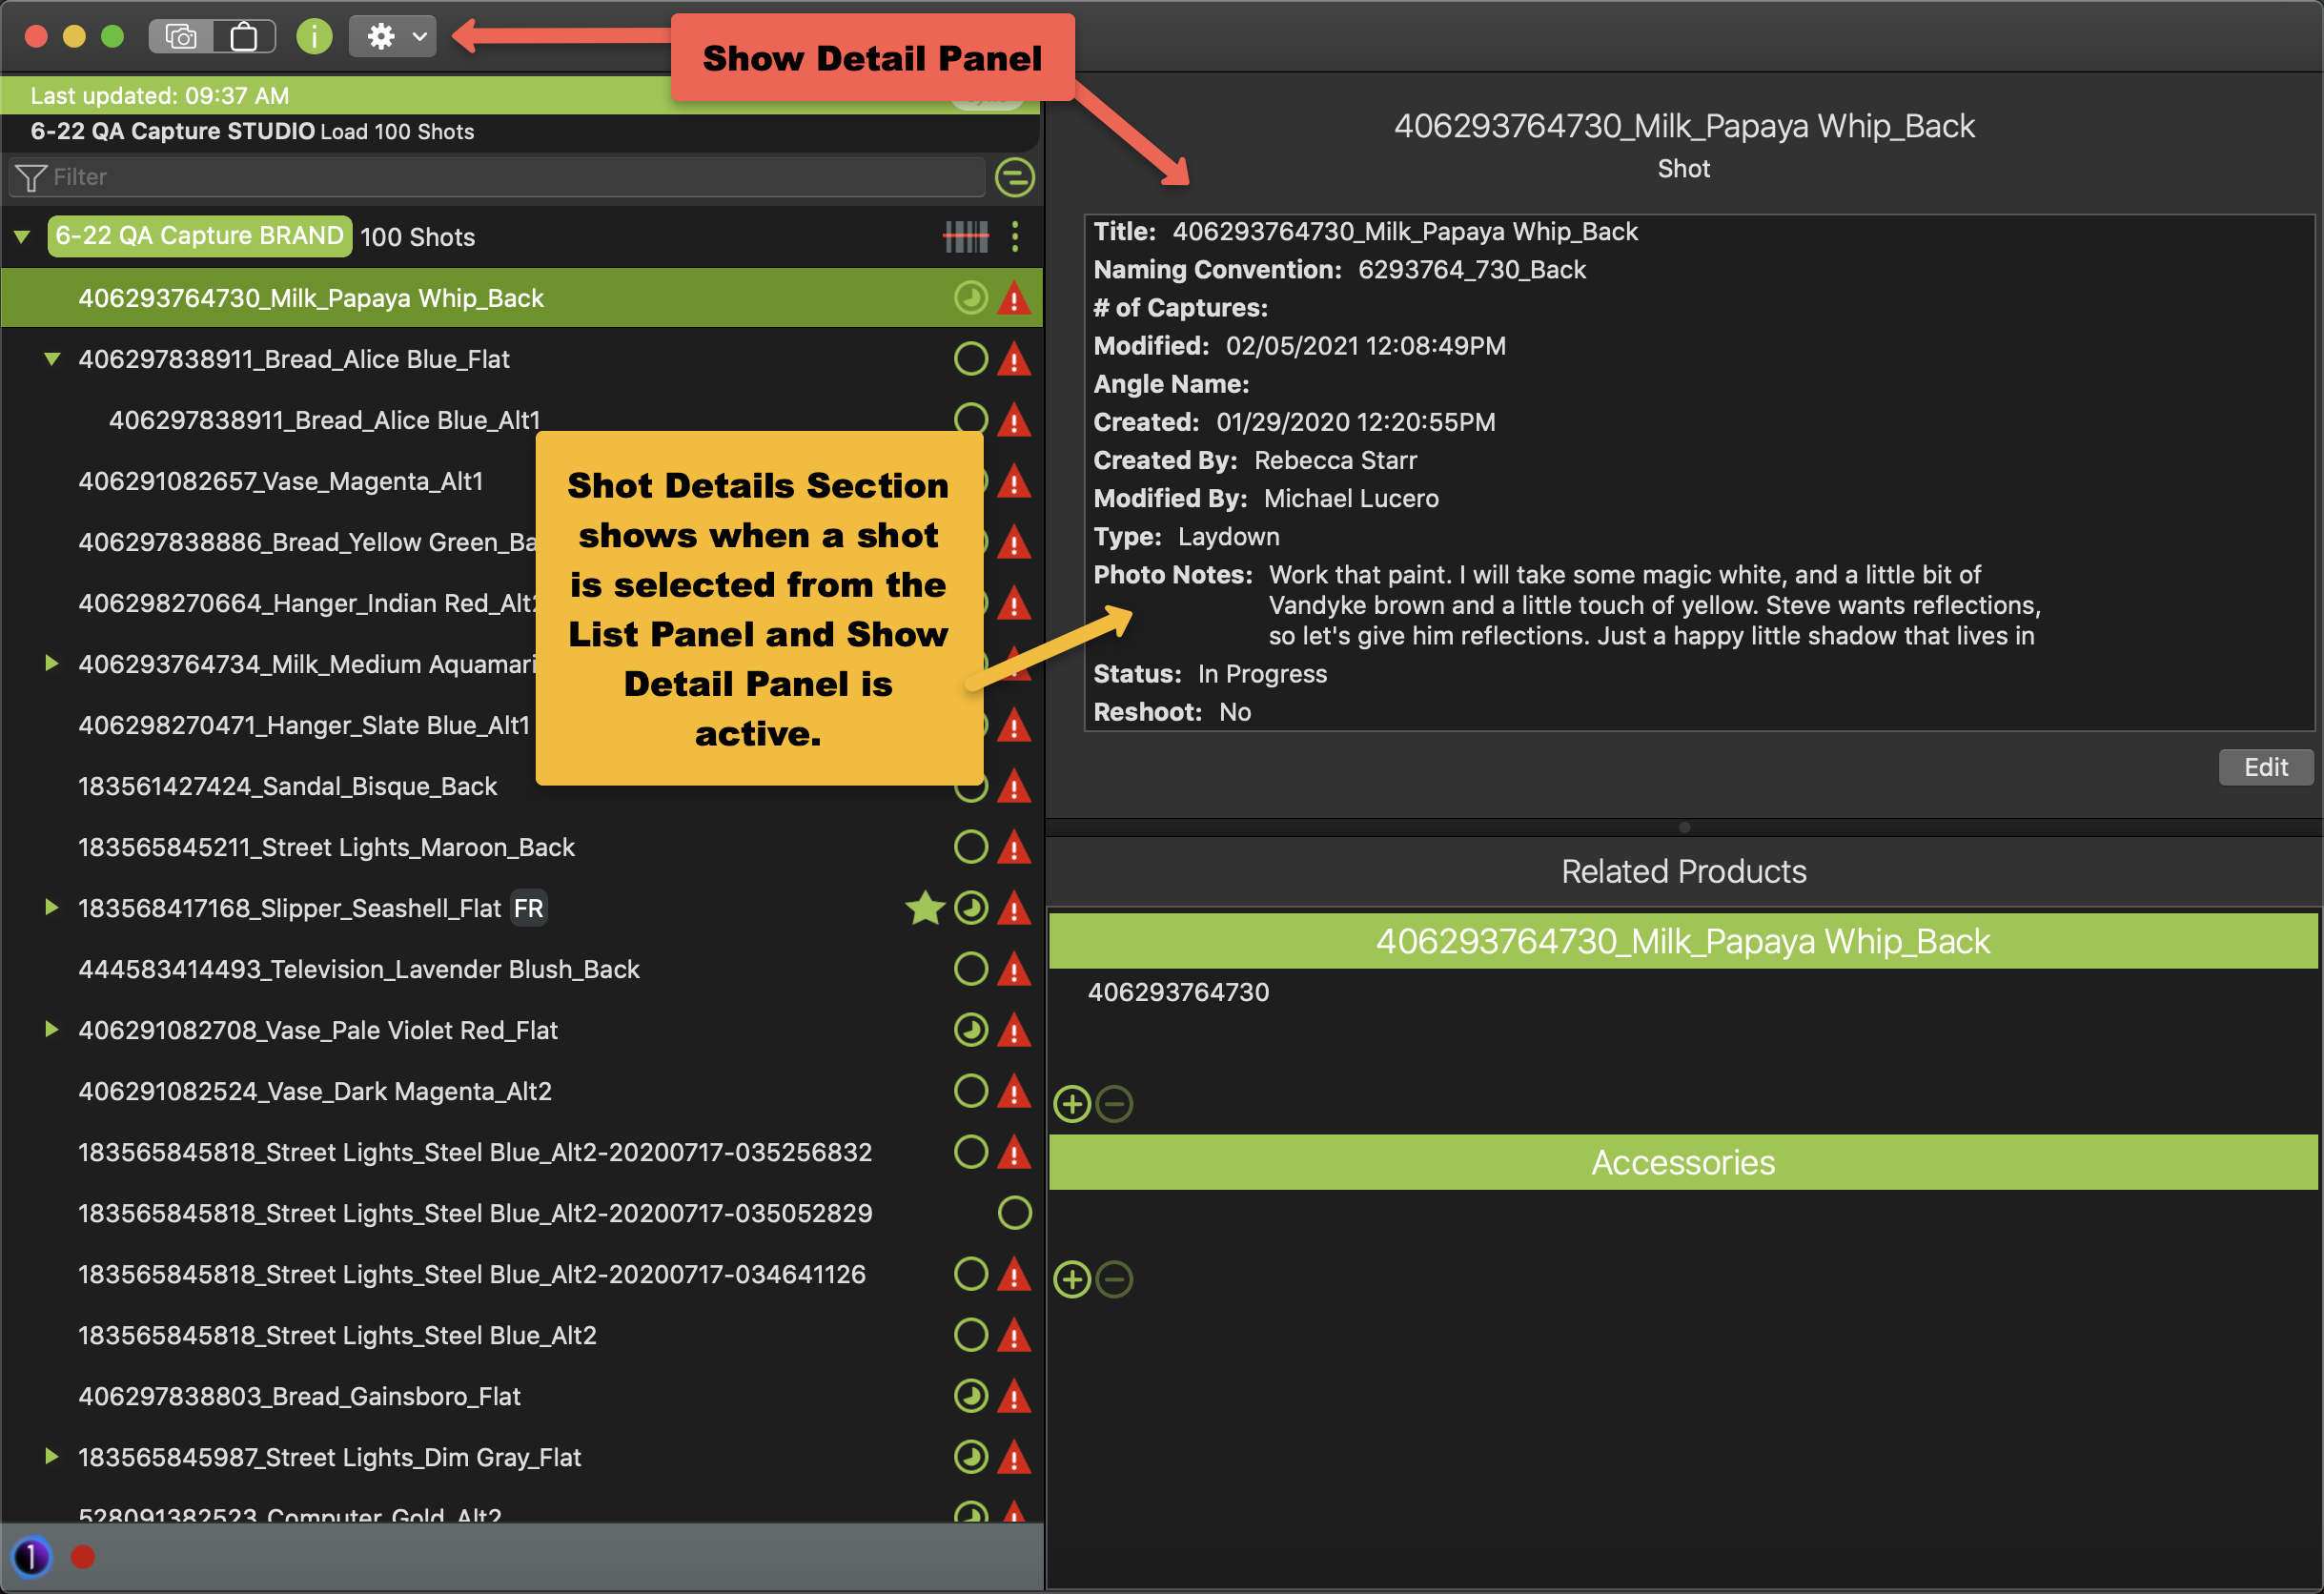Click red warning icon on Television_Lavender Blush_Back
This screenshot has width=2324, height=1594.
point(1014,969)
